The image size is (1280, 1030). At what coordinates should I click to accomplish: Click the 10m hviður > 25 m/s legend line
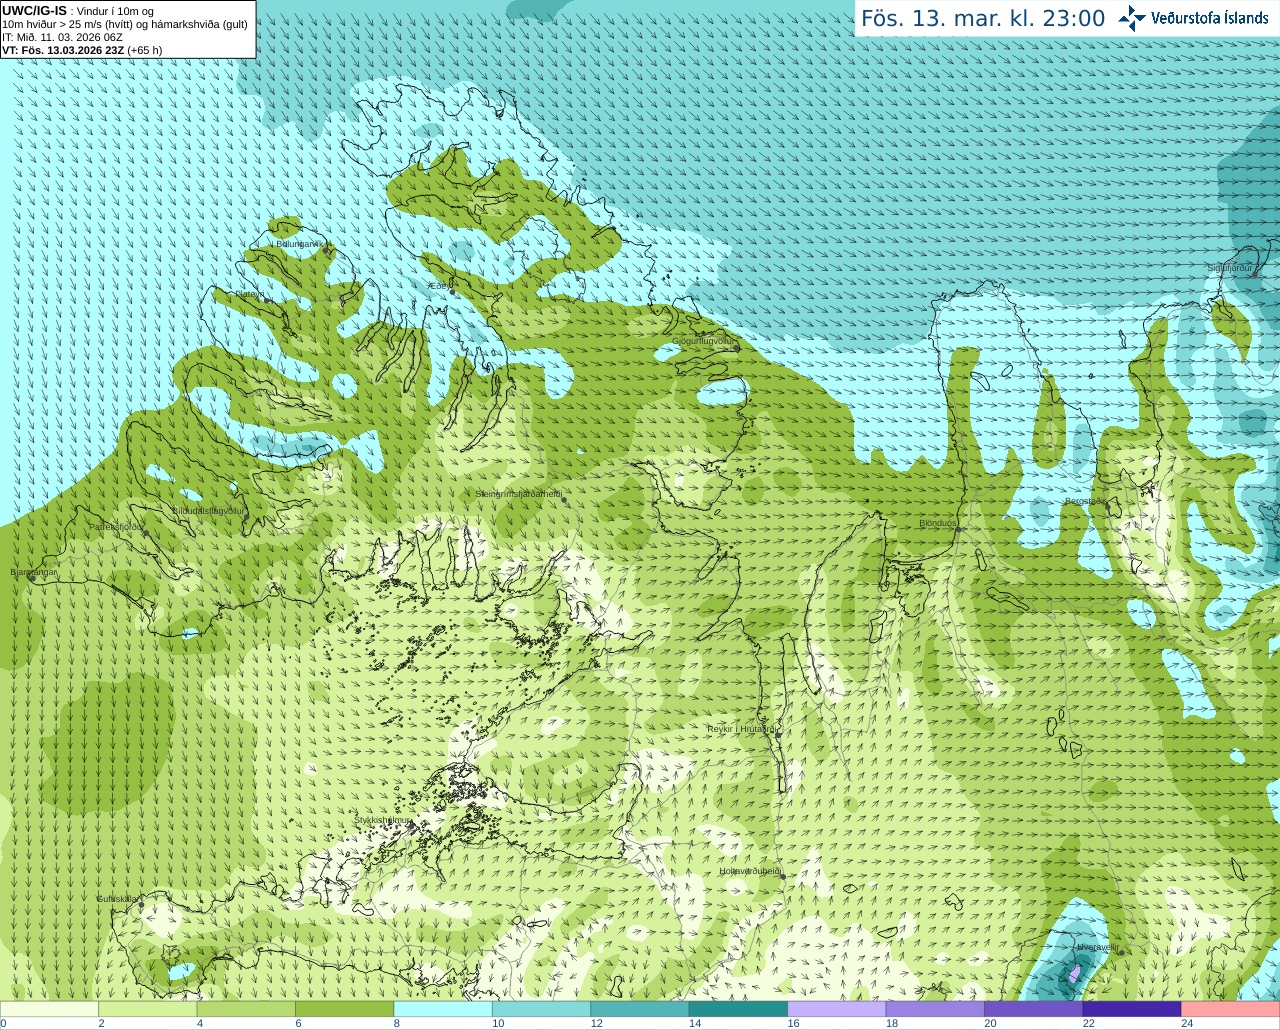point(125,24)
